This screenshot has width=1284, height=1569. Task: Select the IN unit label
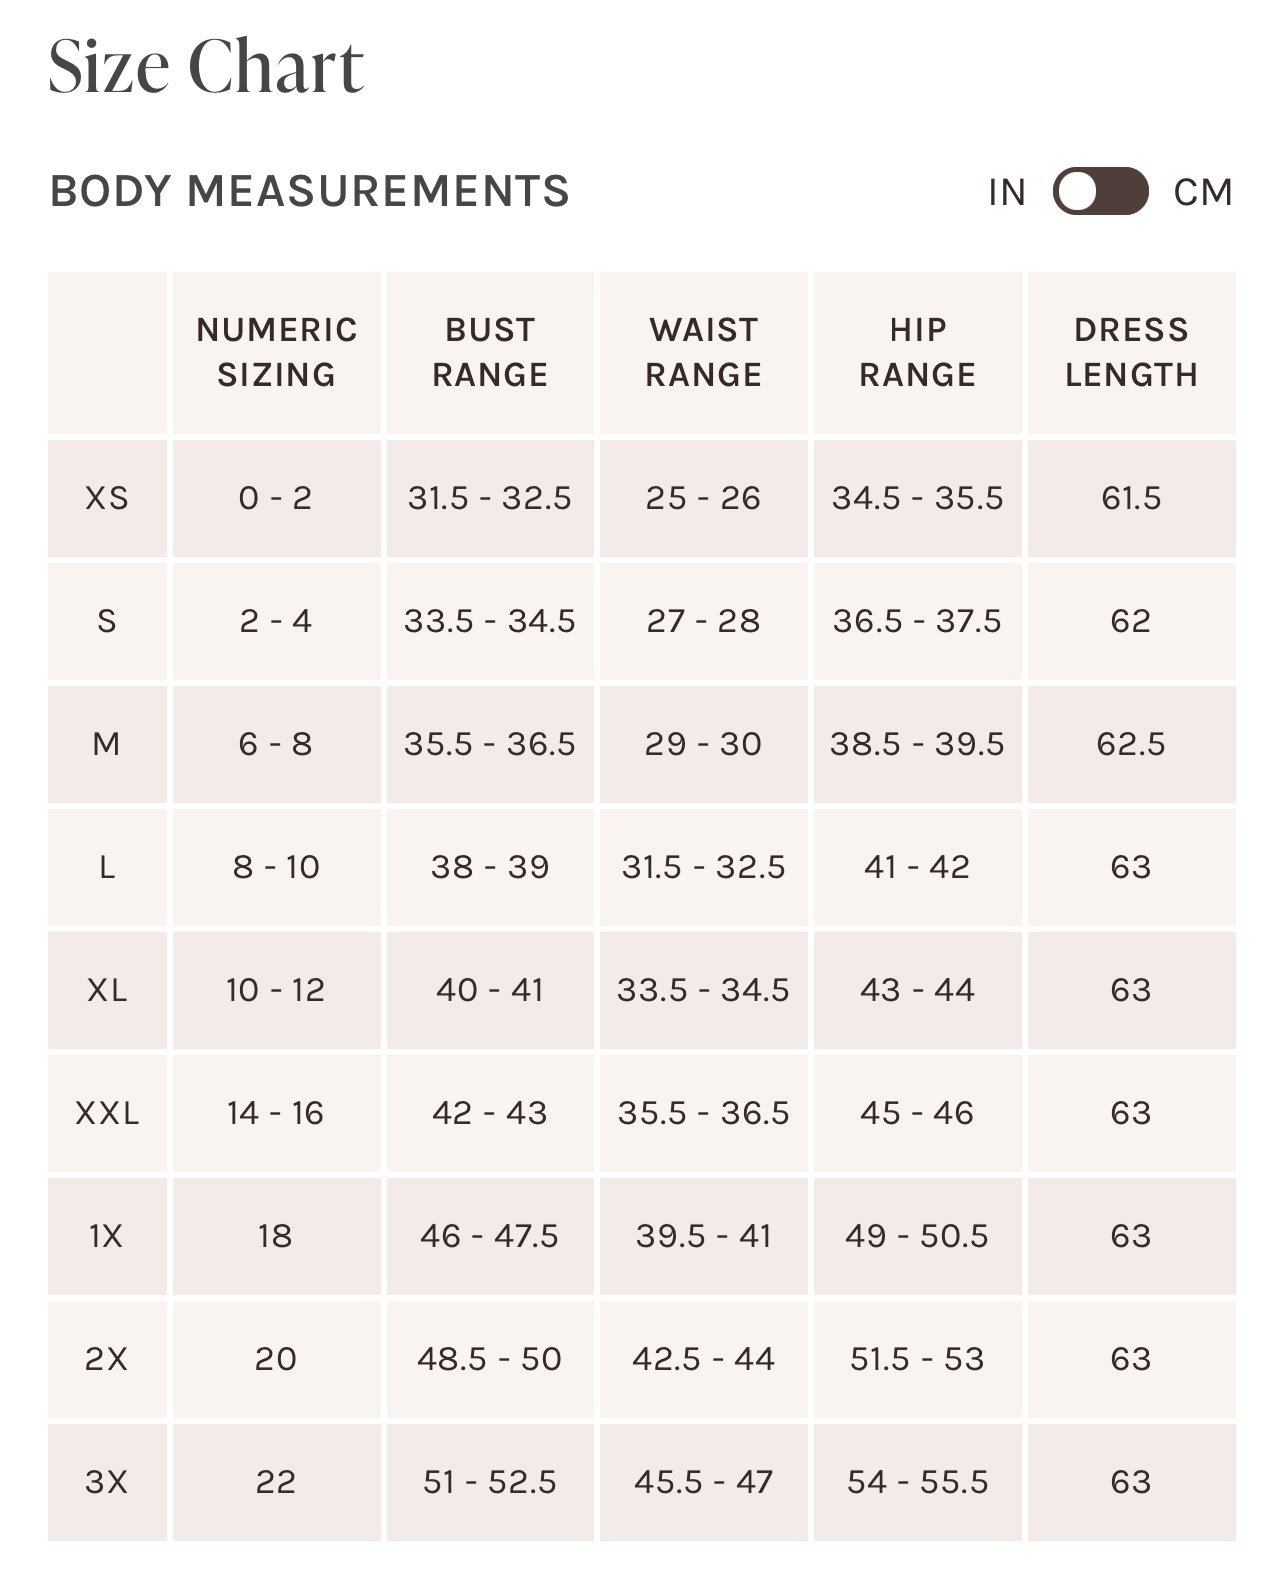(x=1007, y=192)
